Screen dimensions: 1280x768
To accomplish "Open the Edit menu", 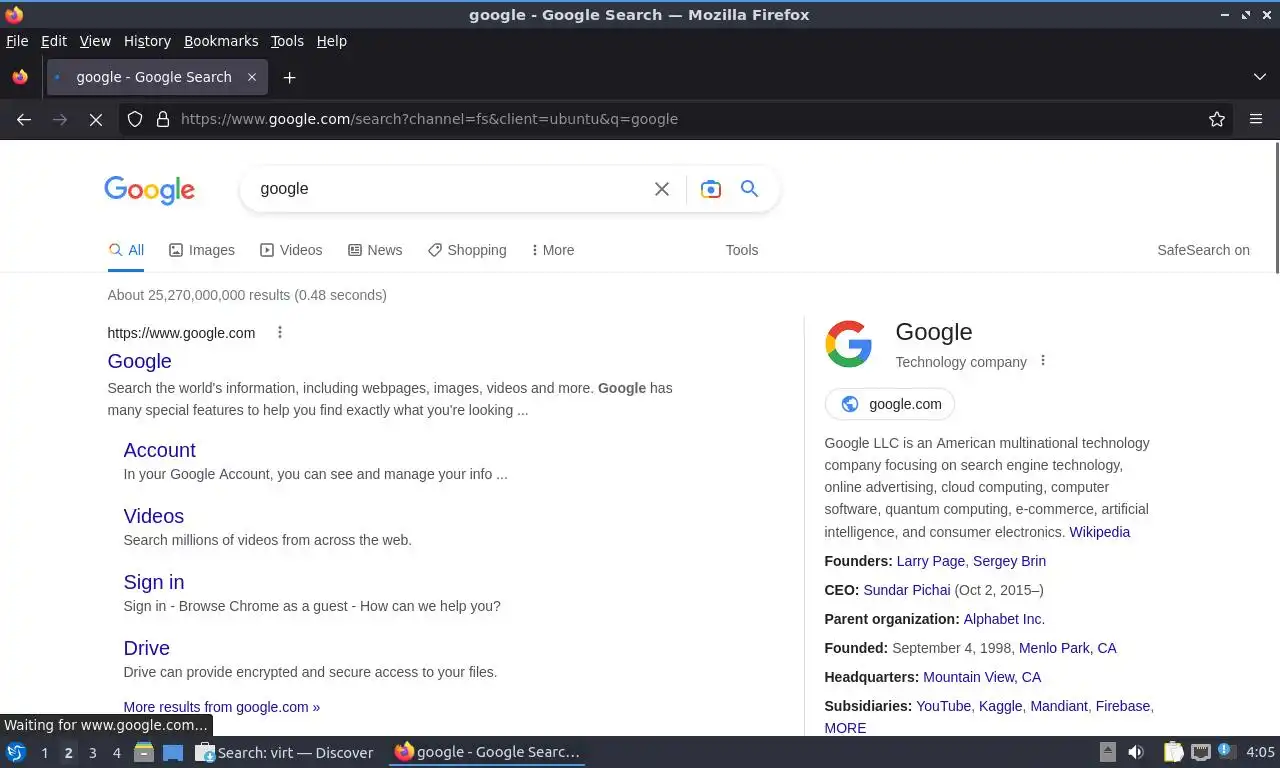I will (x=54, y=41).
